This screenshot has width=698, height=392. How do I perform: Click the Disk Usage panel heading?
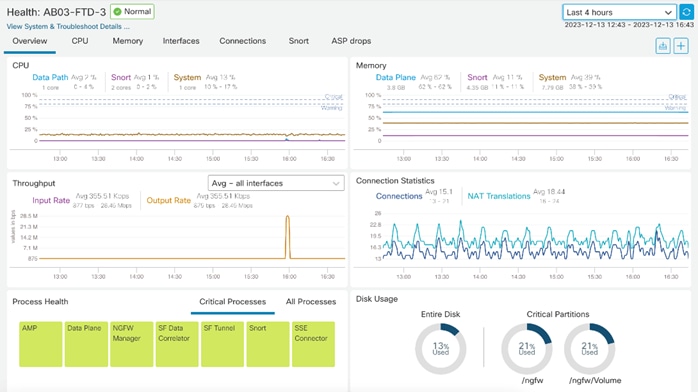(x=377, y=299)
